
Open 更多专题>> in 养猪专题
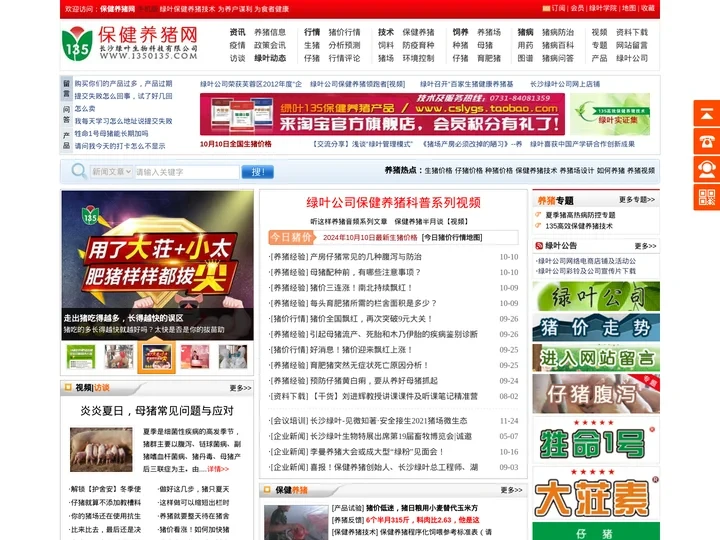(x=637, y=200)
